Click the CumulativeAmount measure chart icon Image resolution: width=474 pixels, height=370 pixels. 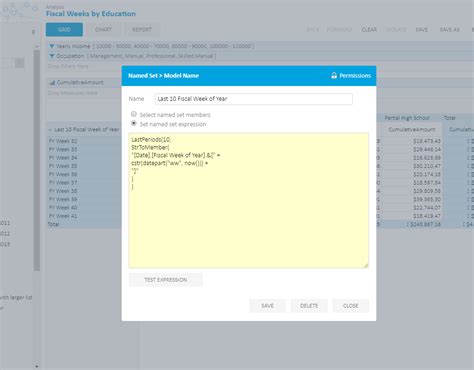52,82
